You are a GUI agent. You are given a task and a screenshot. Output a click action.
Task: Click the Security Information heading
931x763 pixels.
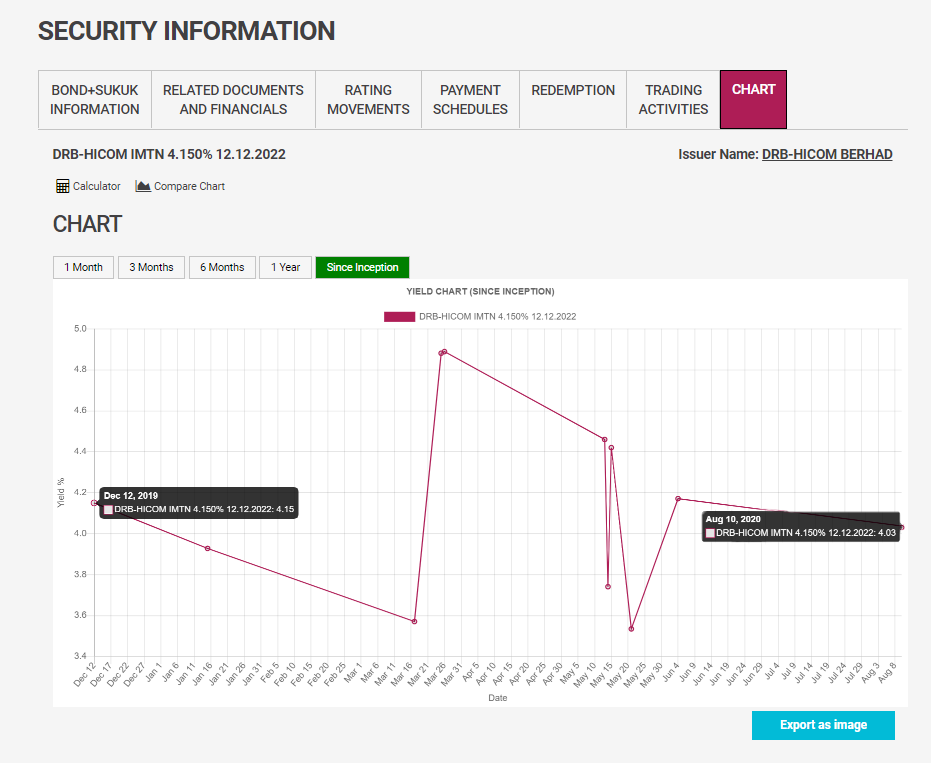pos(186,31)
